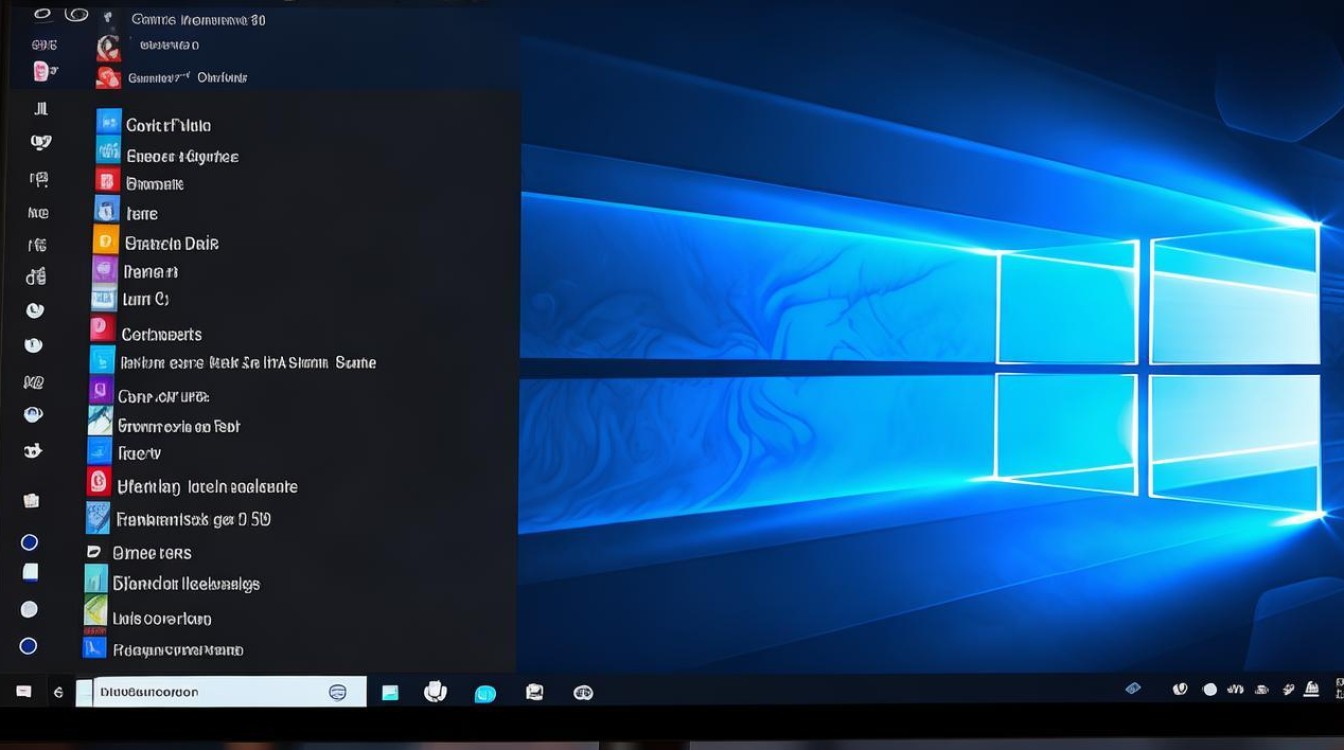Open the blue icon beside "Govit rFulule"
Screen dimensions: 1344x750
tap(108, 123)
